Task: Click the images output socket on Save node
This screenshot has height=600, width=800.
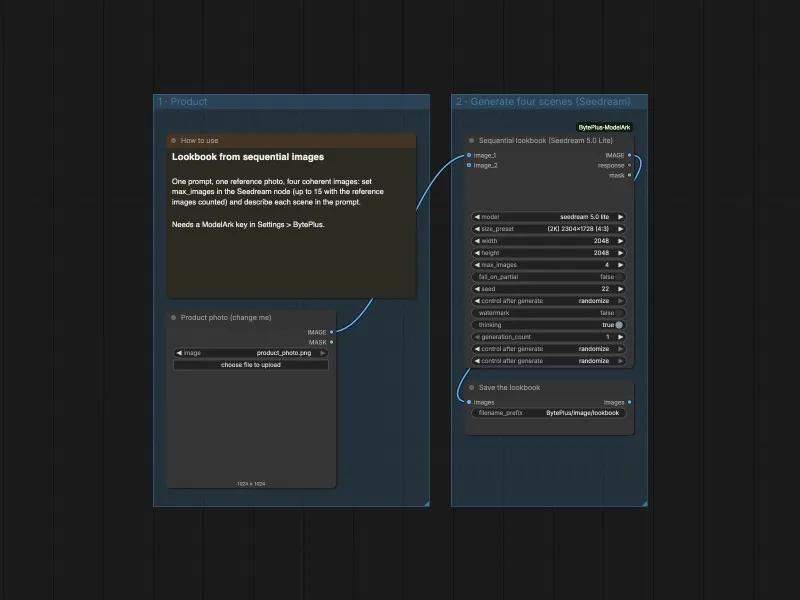Action: click(629, 402)
